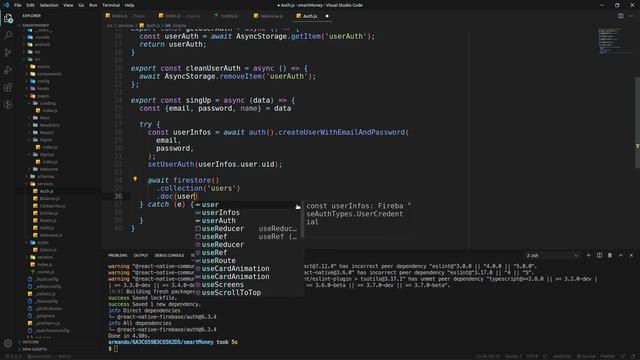
Task: Select the 'userInfos' suggestion
Action: coord(248,213)
